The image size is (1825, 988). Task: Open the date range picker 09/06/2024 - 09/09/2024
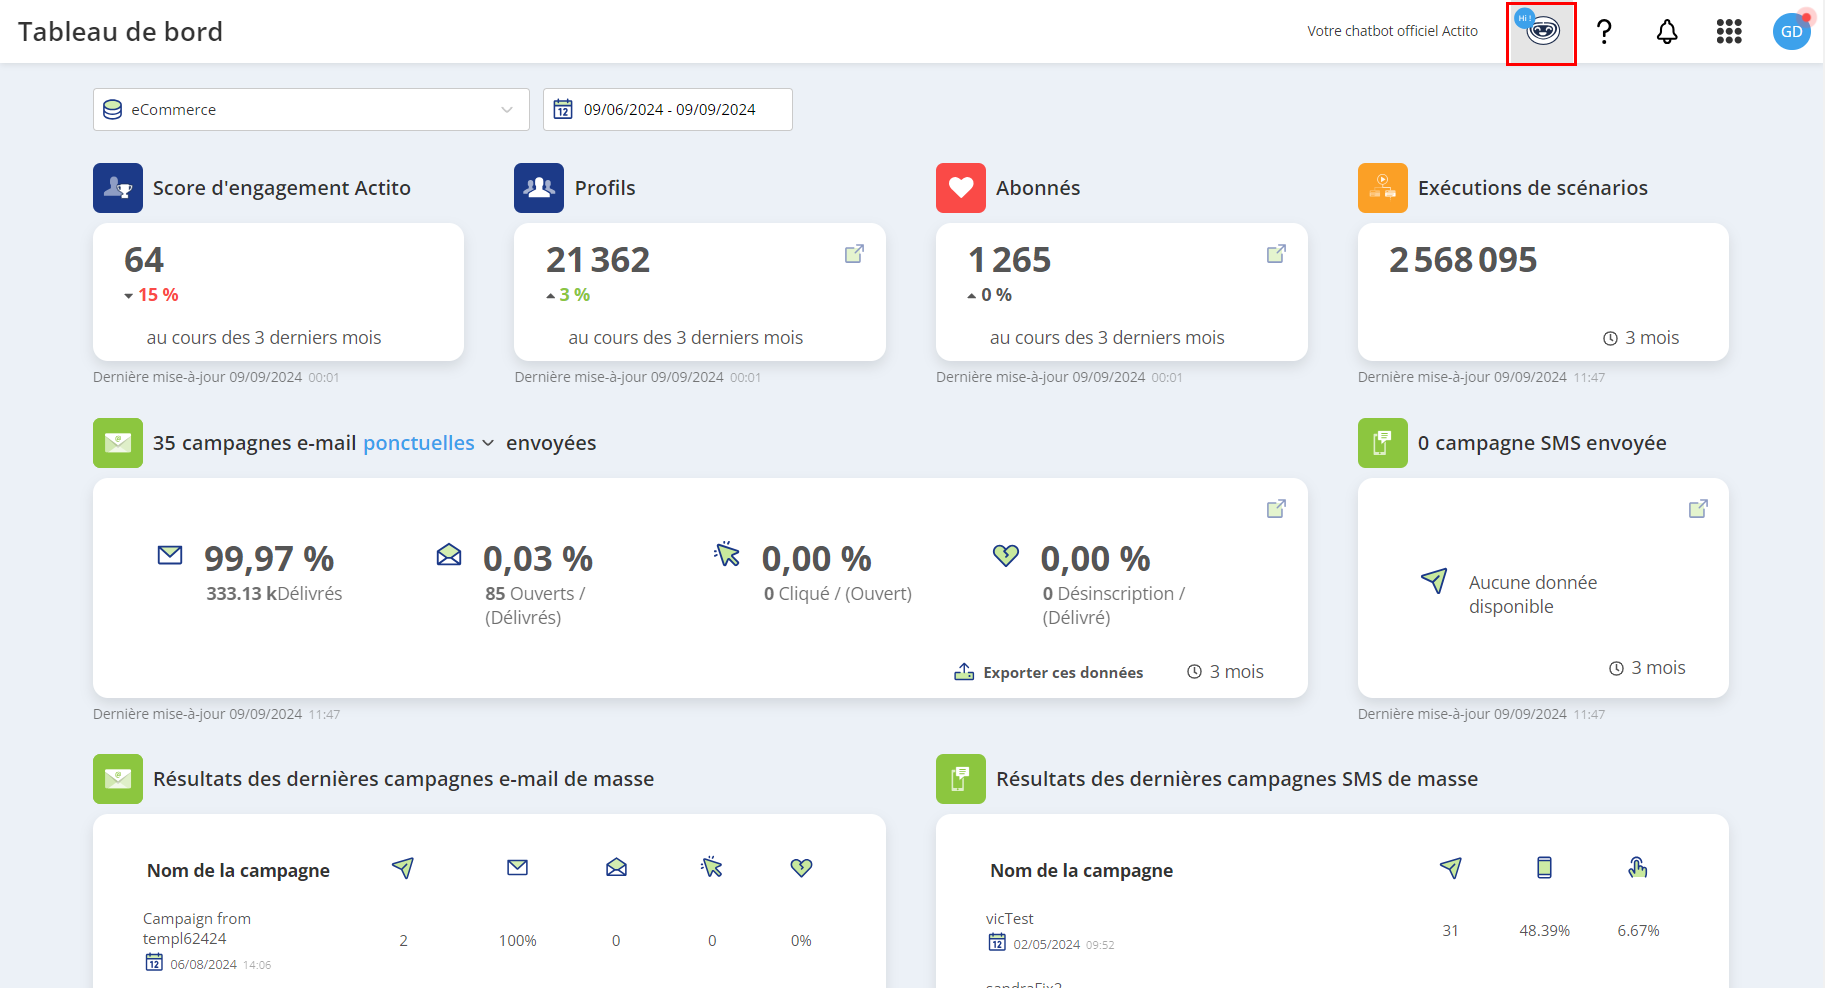coord(668,110)
